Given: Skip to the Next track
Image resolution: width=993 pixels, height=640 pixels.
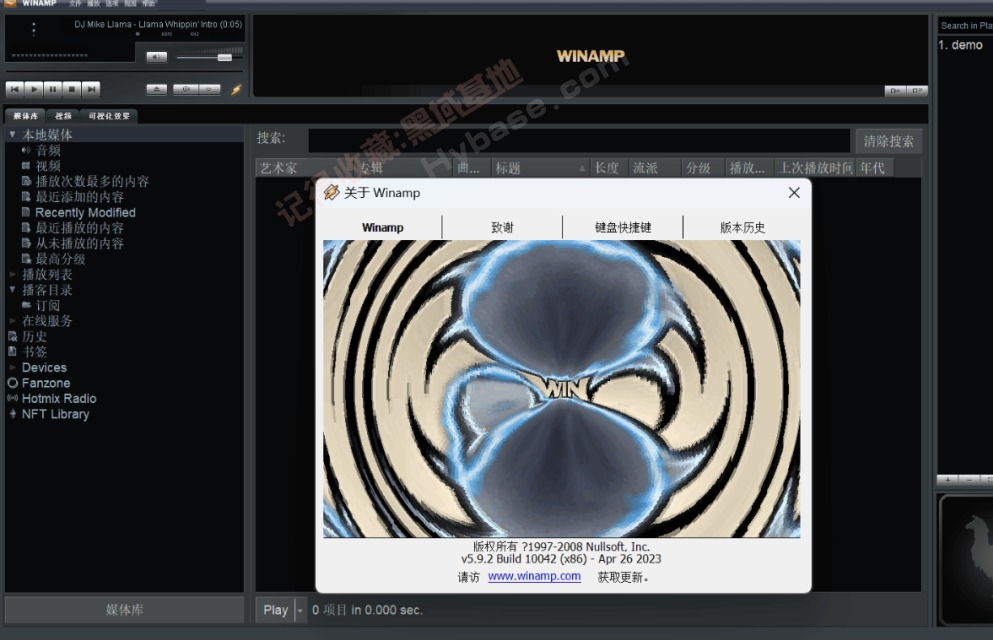Looking at the screenshot, I should [x=91, y=89].
